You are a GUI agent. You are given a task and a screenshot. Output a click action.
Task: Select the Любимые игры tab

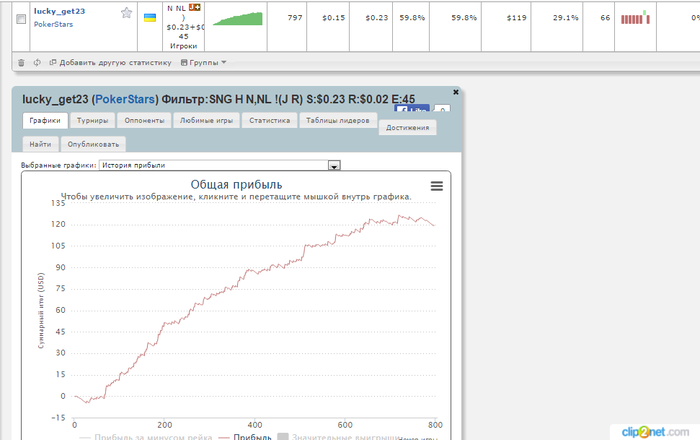click(x=206, y=120)
